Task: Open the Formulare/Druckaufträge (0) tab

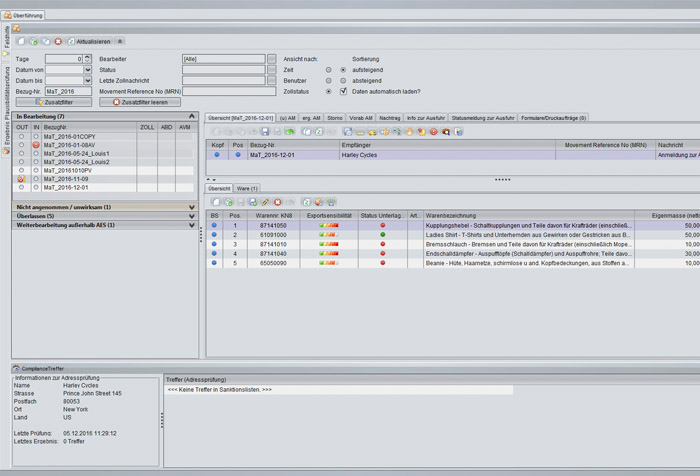Action: coord(553,118)
